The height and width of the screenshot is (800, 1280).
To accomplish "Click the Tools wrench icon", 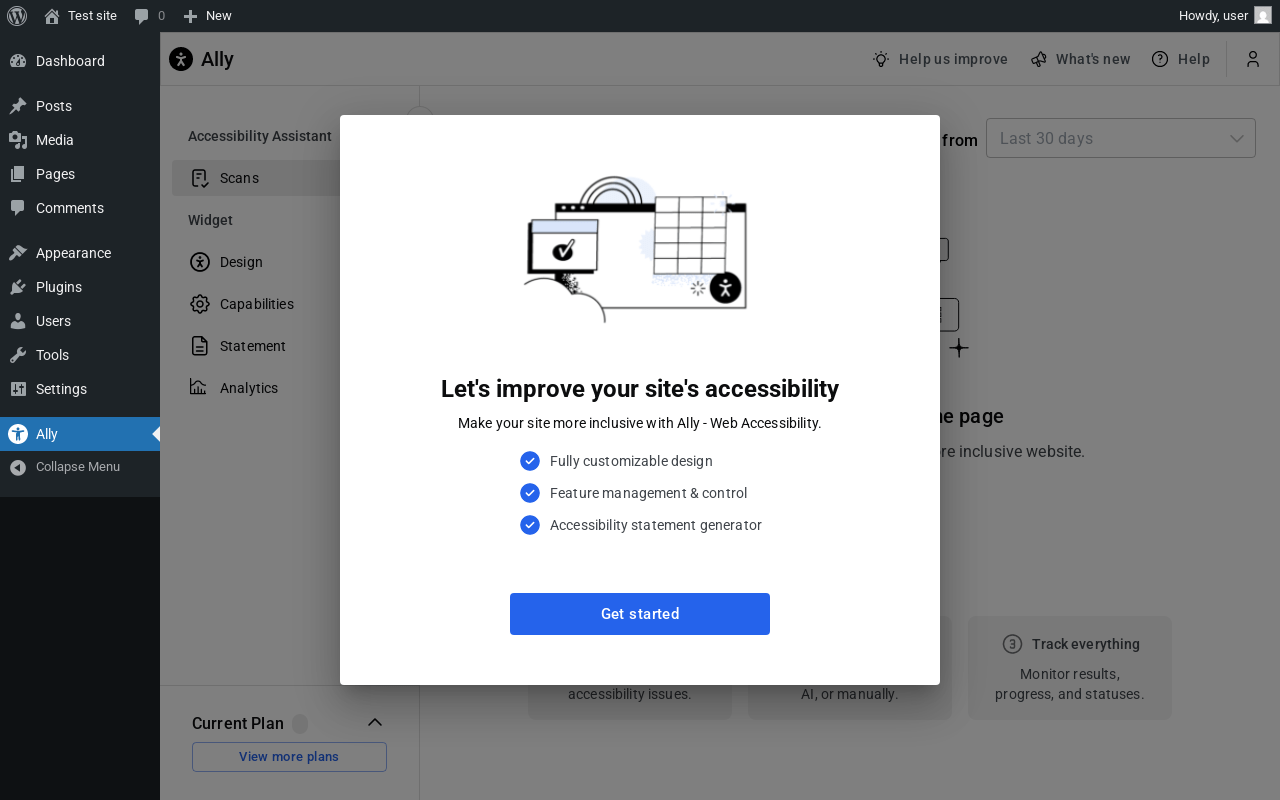I will pos(18,355).
